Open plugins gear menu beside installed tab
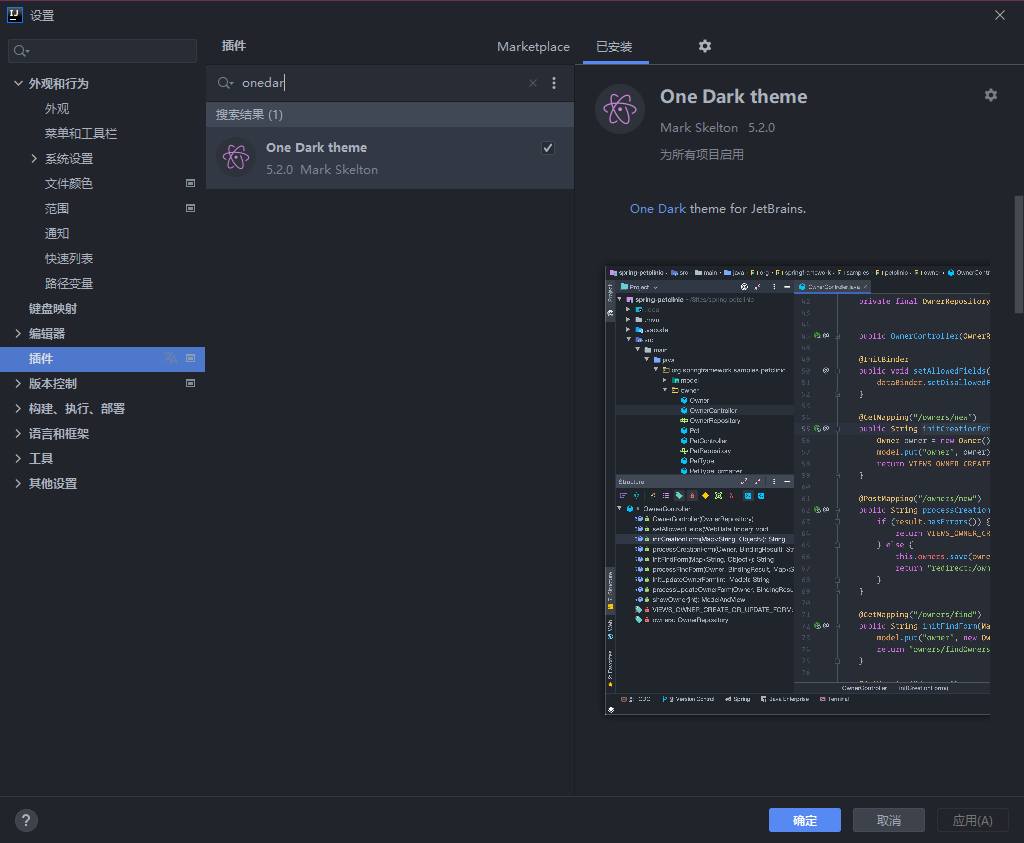 coord(705,46)
